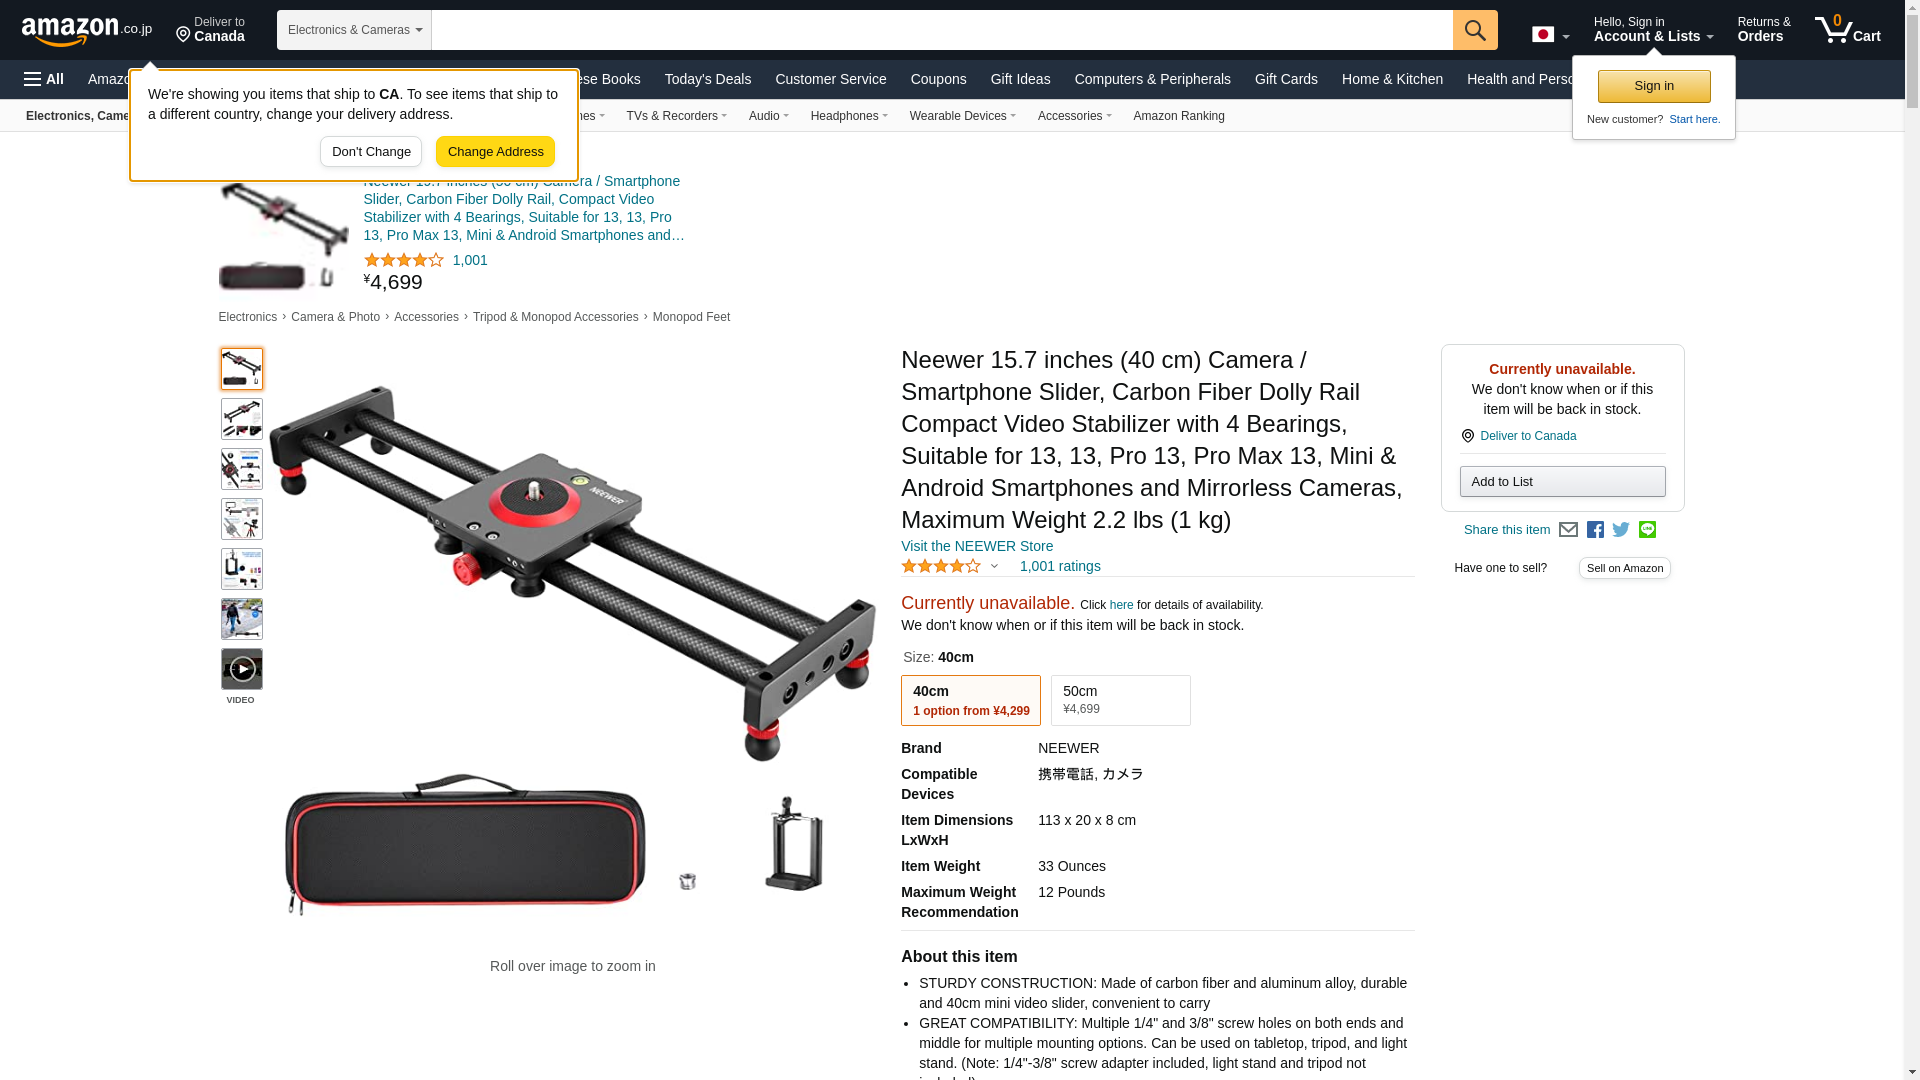Open the shopping cart icon
The height and width of the screenshot is (1080, 1920).
tap(1848, 30)
